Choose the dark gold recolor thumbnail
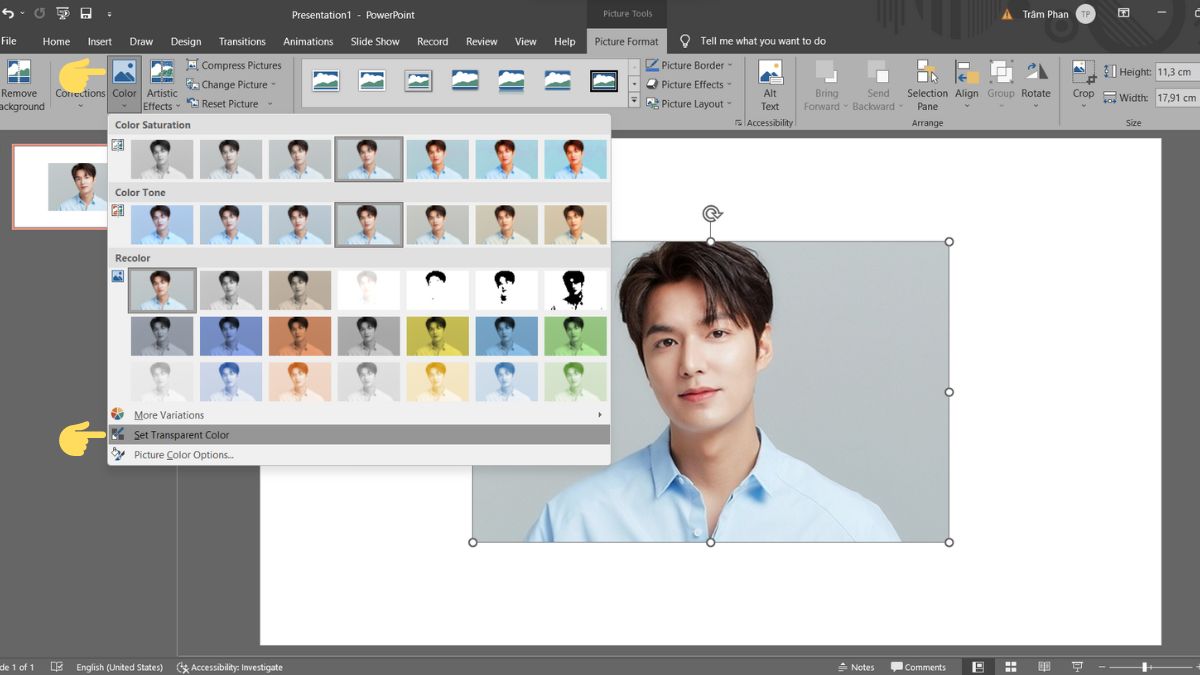 [x=437, y=336]
